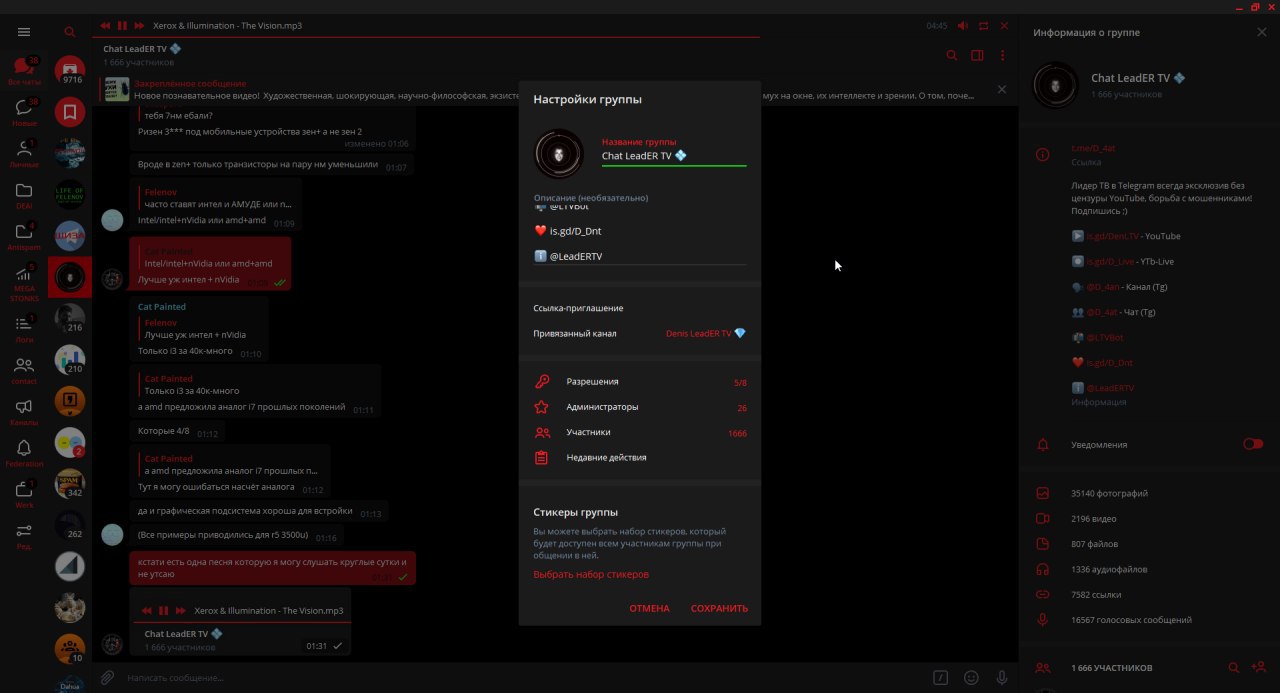Click the Написать сообщение input field
The width and height of the screenshot is (1280, 693).
coord(525,677)
